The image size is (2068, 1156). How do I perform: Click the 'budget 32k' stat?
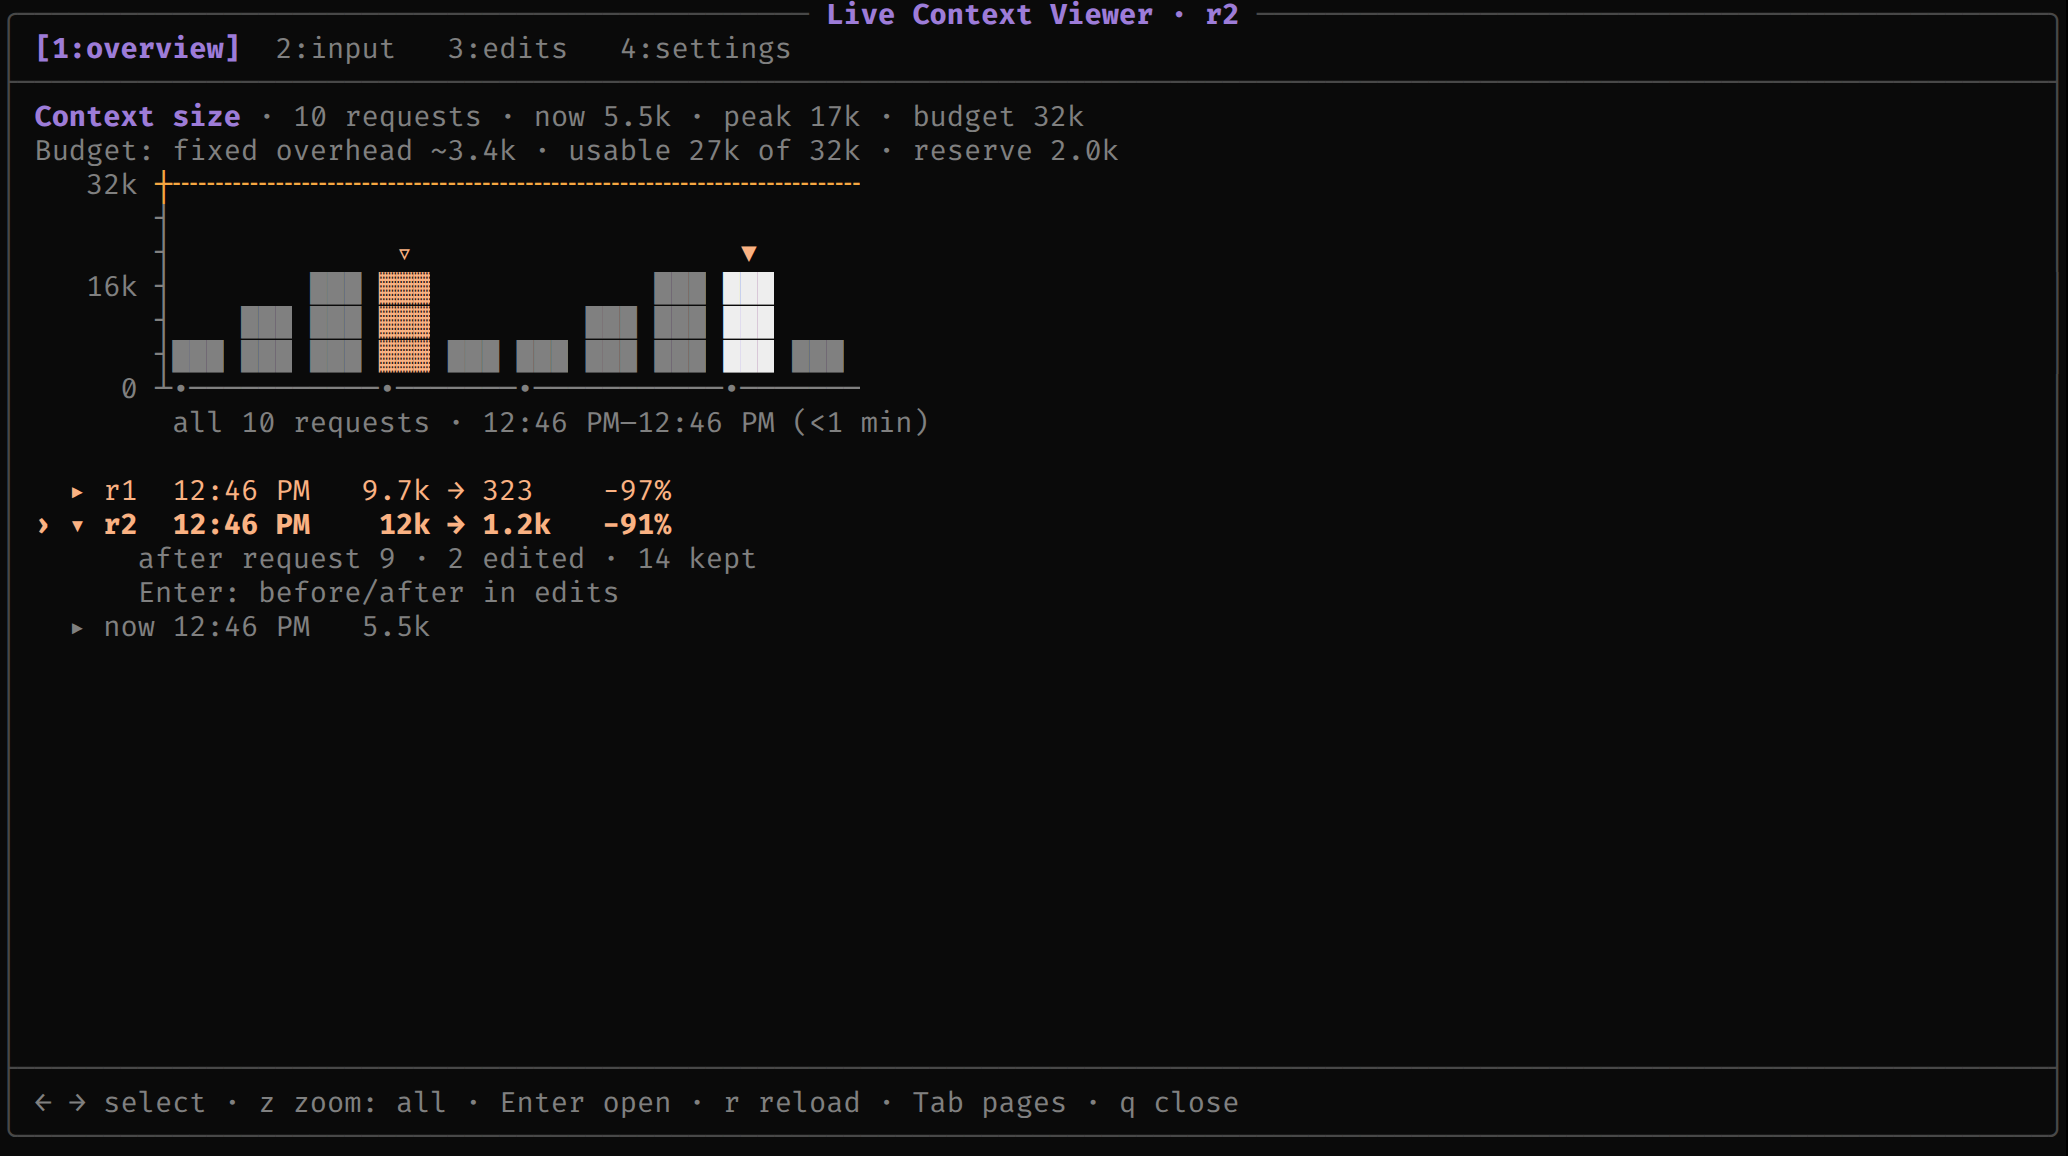tap(998, 116)
